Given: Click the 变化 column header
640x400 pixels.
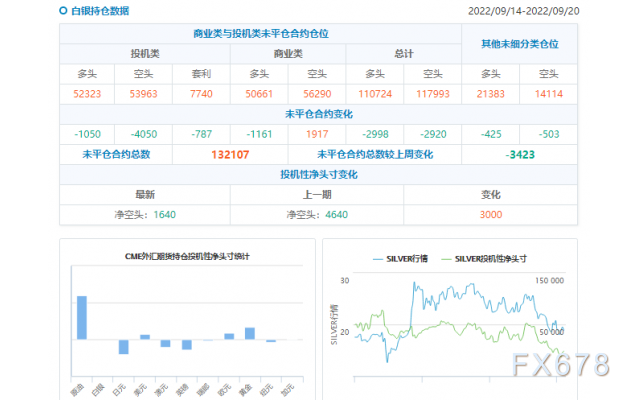Looking at the screenshot, I should click(x=491, y=195).
